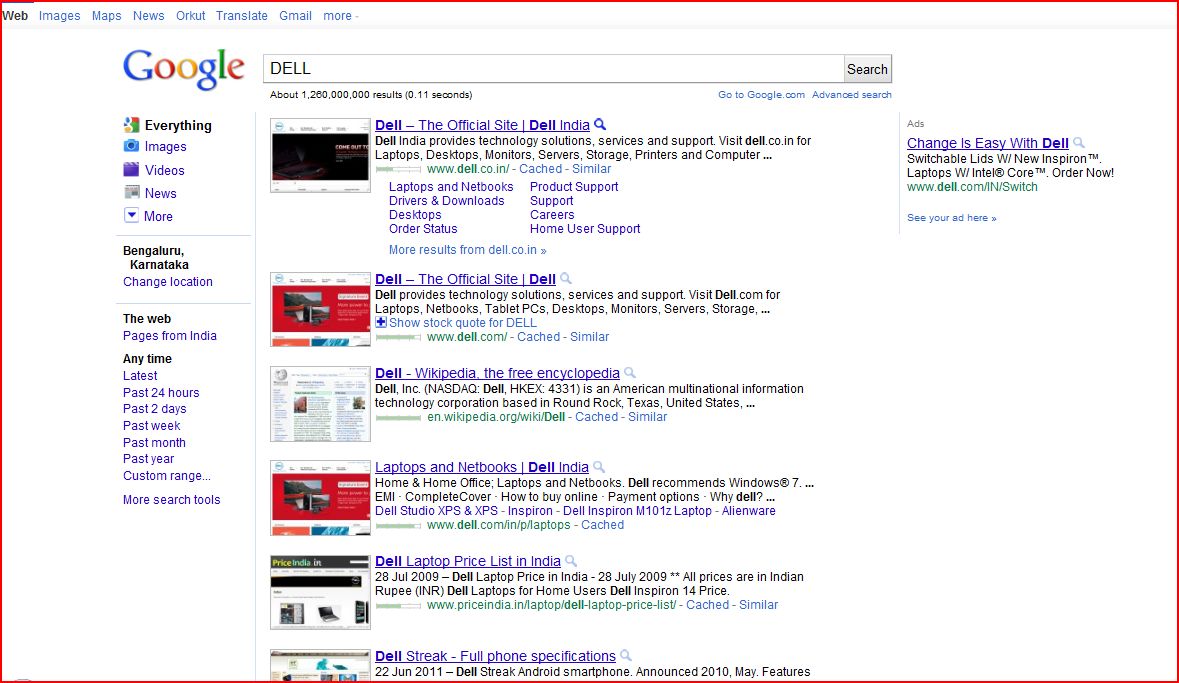Show More search tools
This screenshot has width=1179, height=683.
coord(171,499)
